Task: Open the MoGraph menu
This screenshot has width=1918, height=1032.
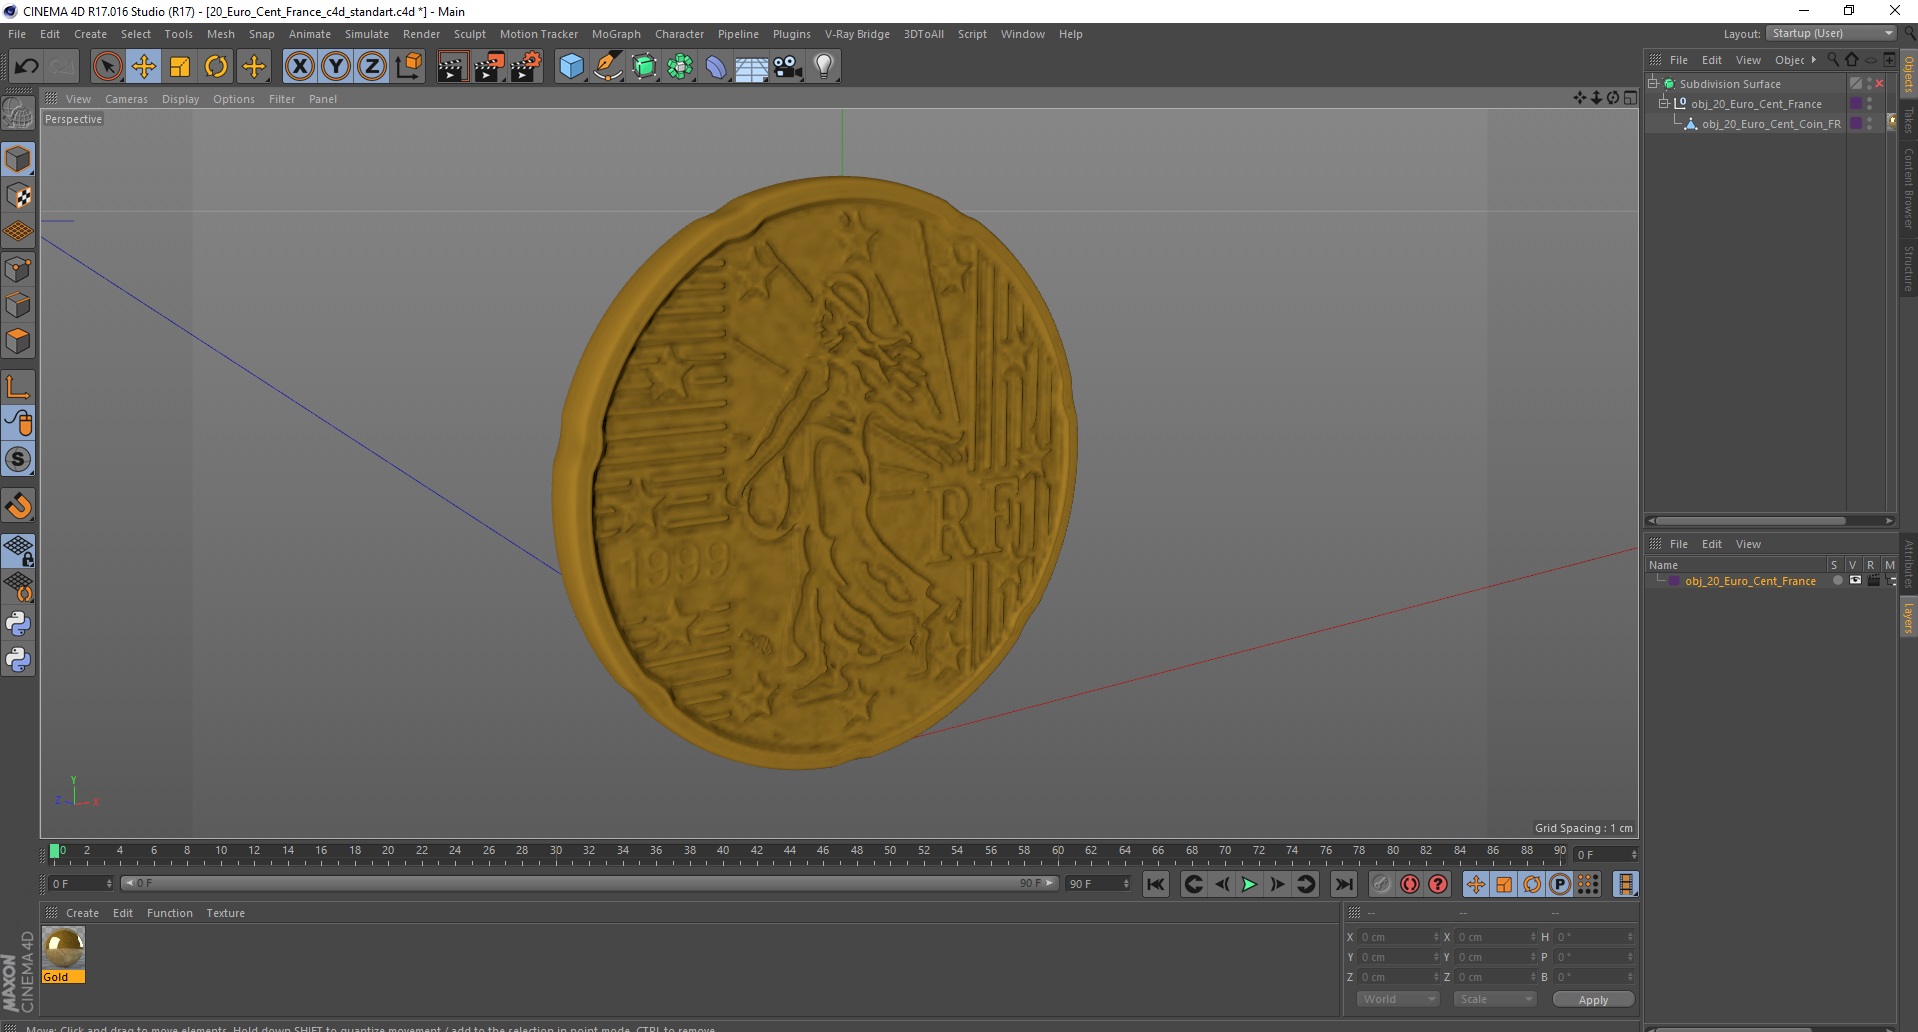Action: coord(616,34)
